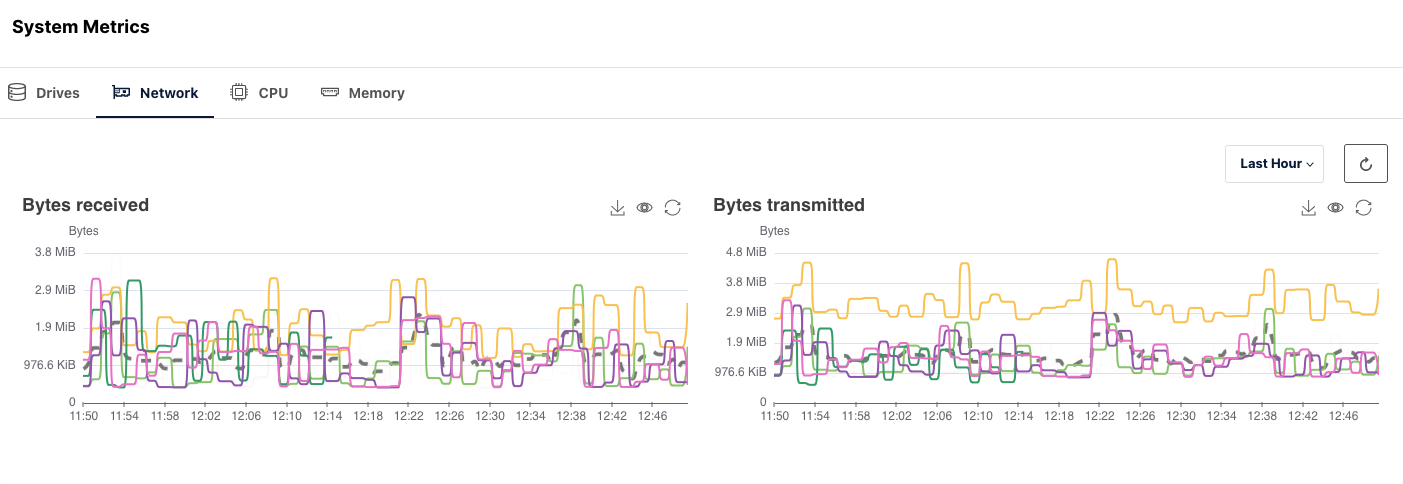Screen dimensions: 1403x484
Task: Click the System Metrics heading
Action: tap(81, 27)
